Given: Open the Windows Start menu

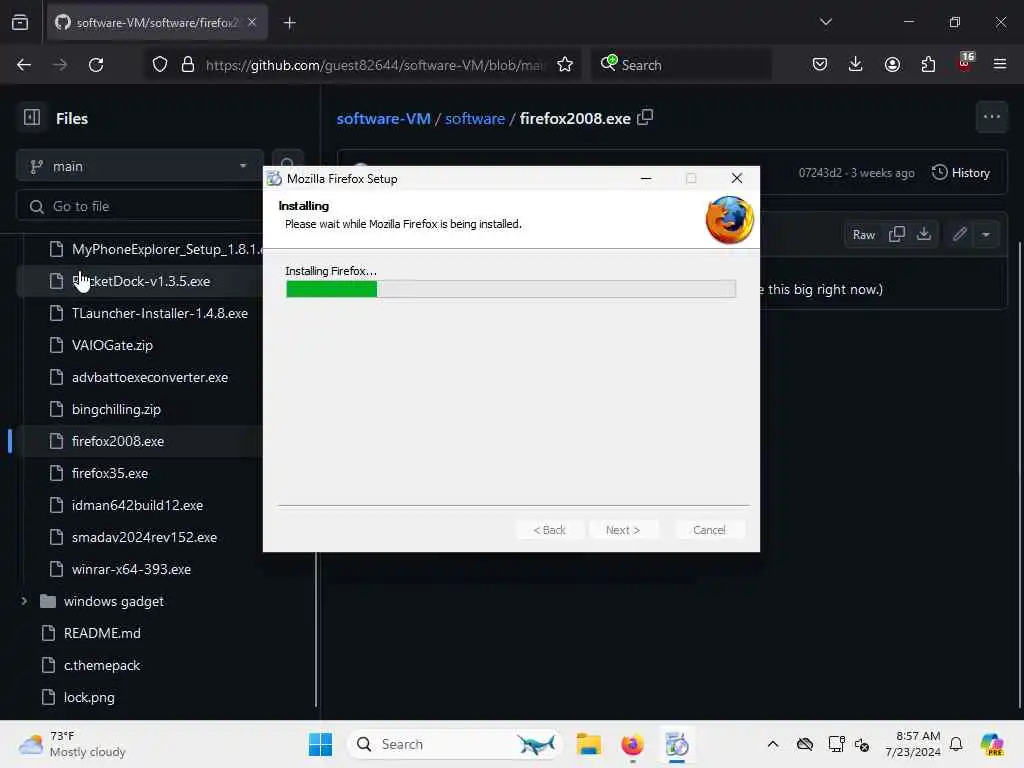Looking at the screenshot, I should tap(320, 744).
